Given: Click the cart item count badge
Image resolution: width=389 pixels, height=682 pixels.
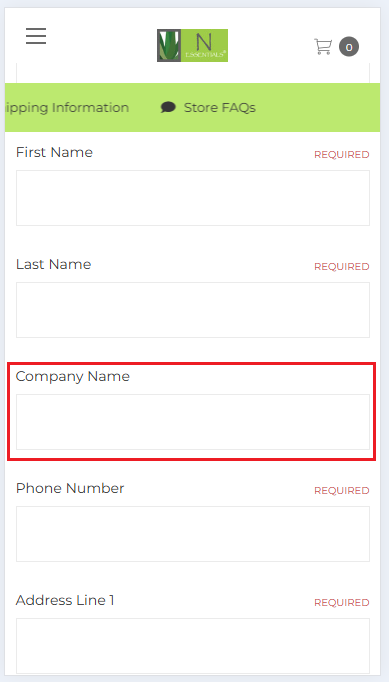Looking at the screenshot, I should [349, 47].
